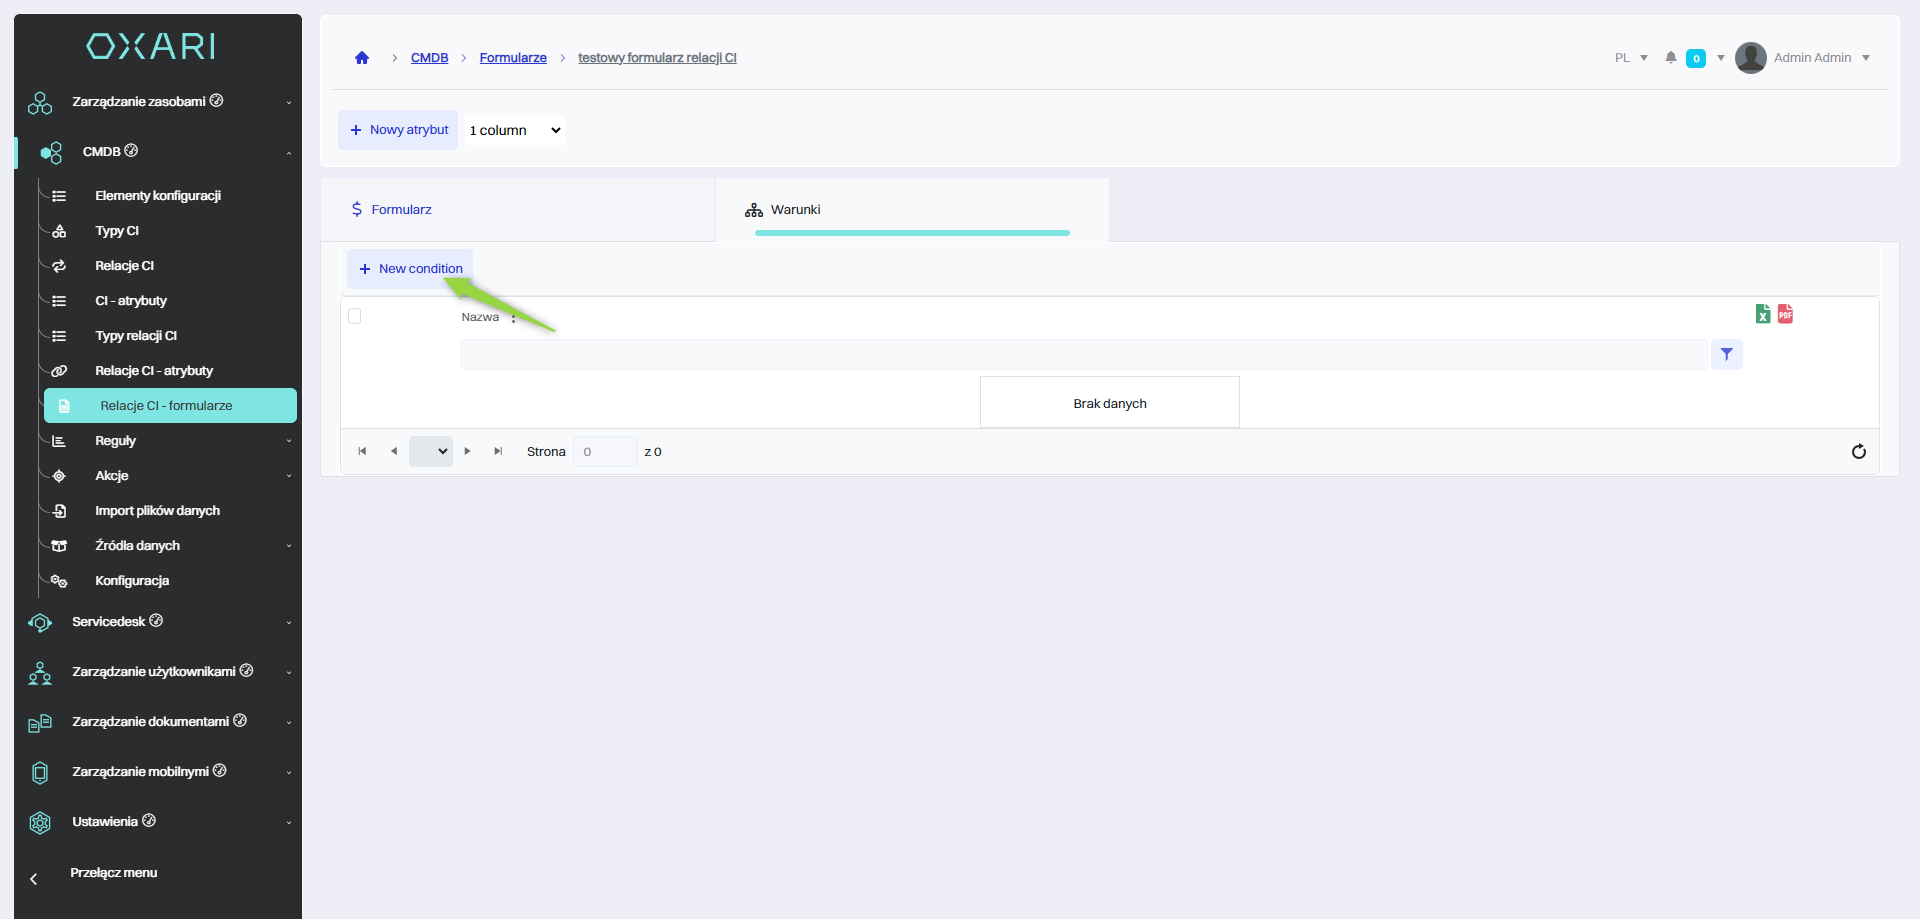
Task: Open Nazwa column options menu
Action: tap(514, 318)
